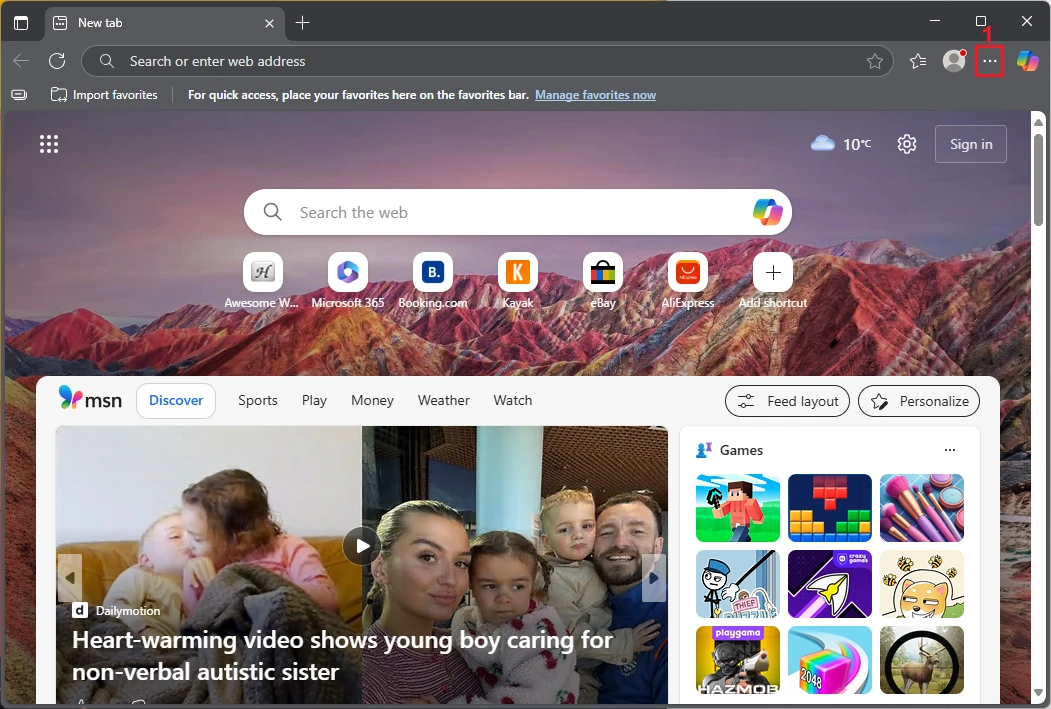This screenshot has height=709, width=1051.
Task: Open the Kayak shortcut
Action: 518,281
